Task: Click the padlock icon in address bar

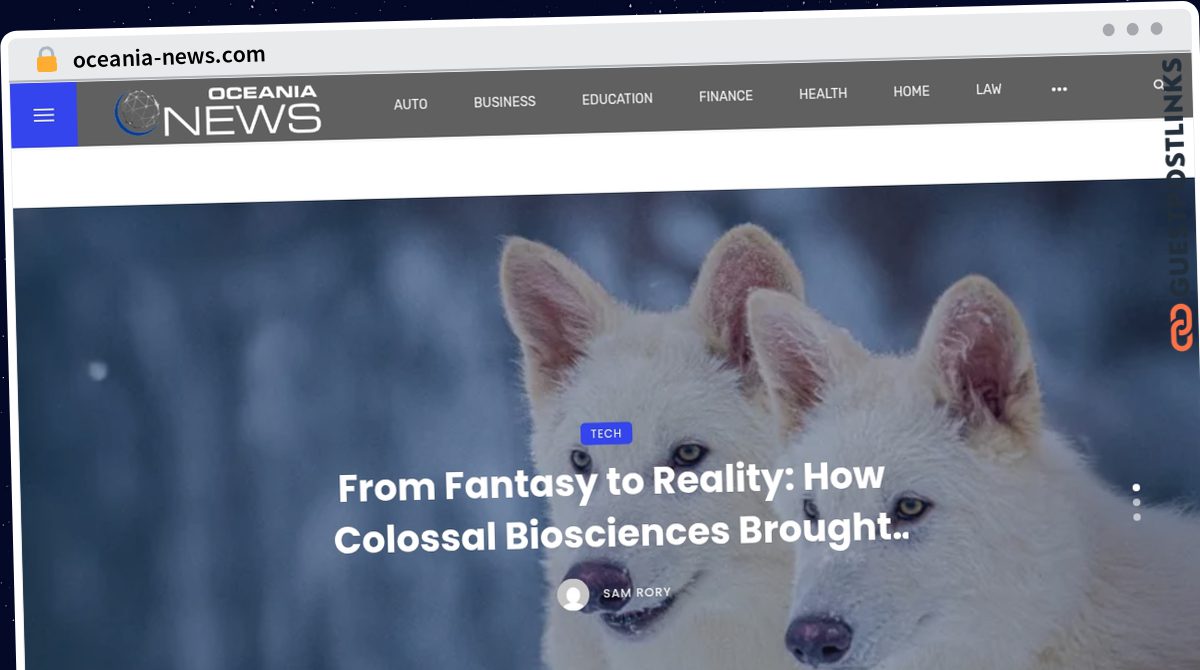Action: coord(47,59)
